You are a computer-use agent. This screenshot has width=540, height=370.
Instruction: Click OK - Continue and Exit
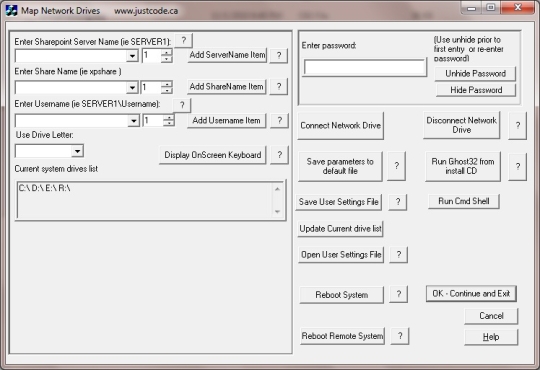coord(471,294)
